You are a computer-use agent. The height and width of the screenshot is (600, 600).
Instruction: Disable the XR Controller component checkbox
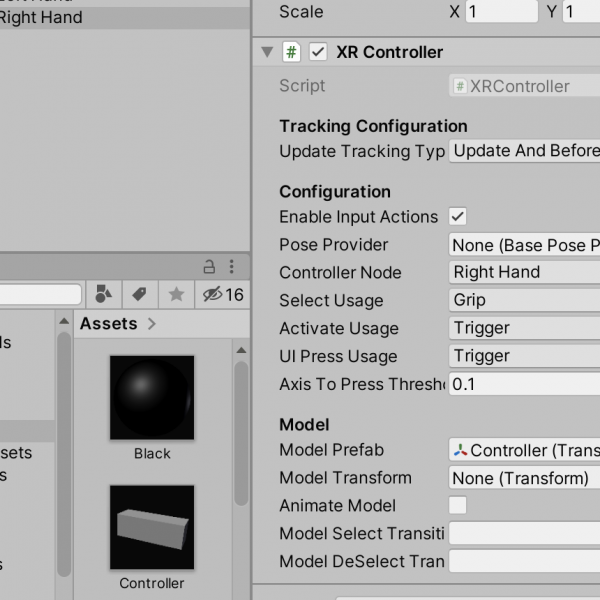(x=318, y=52)
